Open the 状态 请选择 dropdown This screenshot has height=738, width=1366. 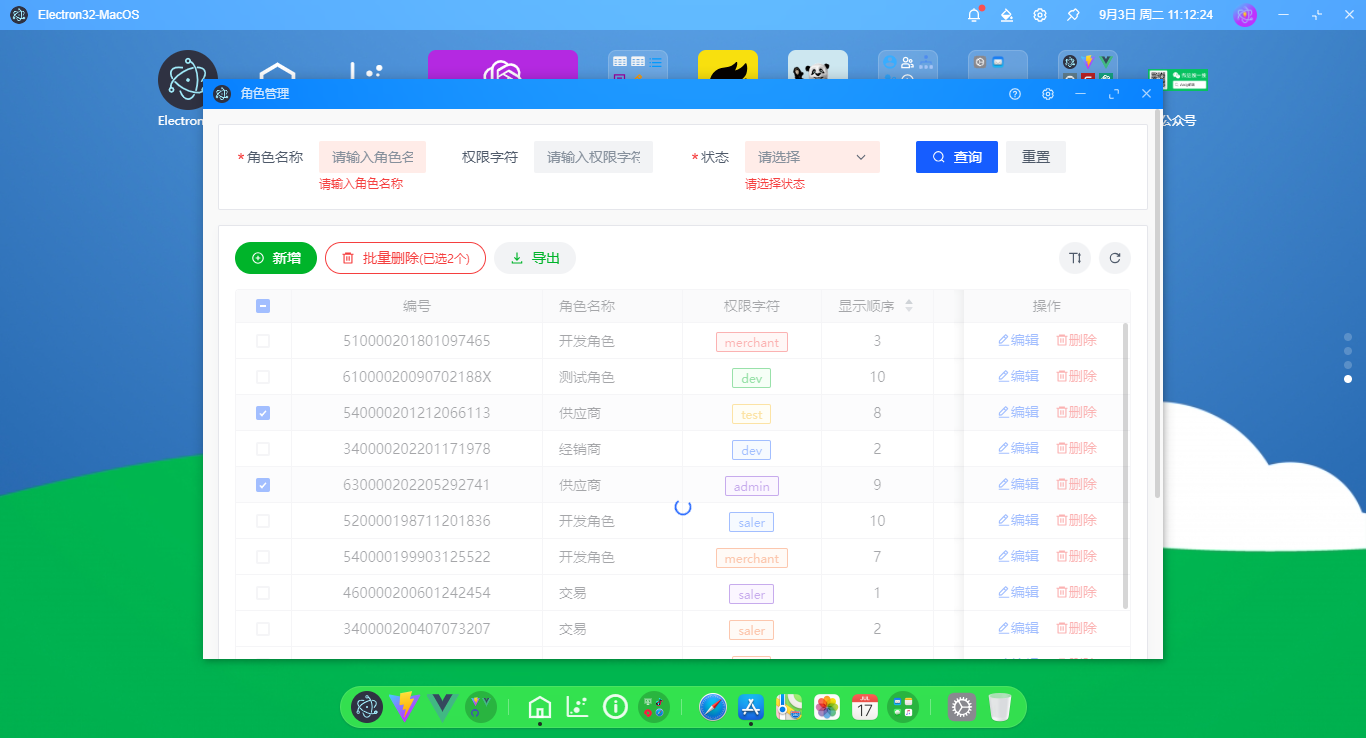pos(812,157)
